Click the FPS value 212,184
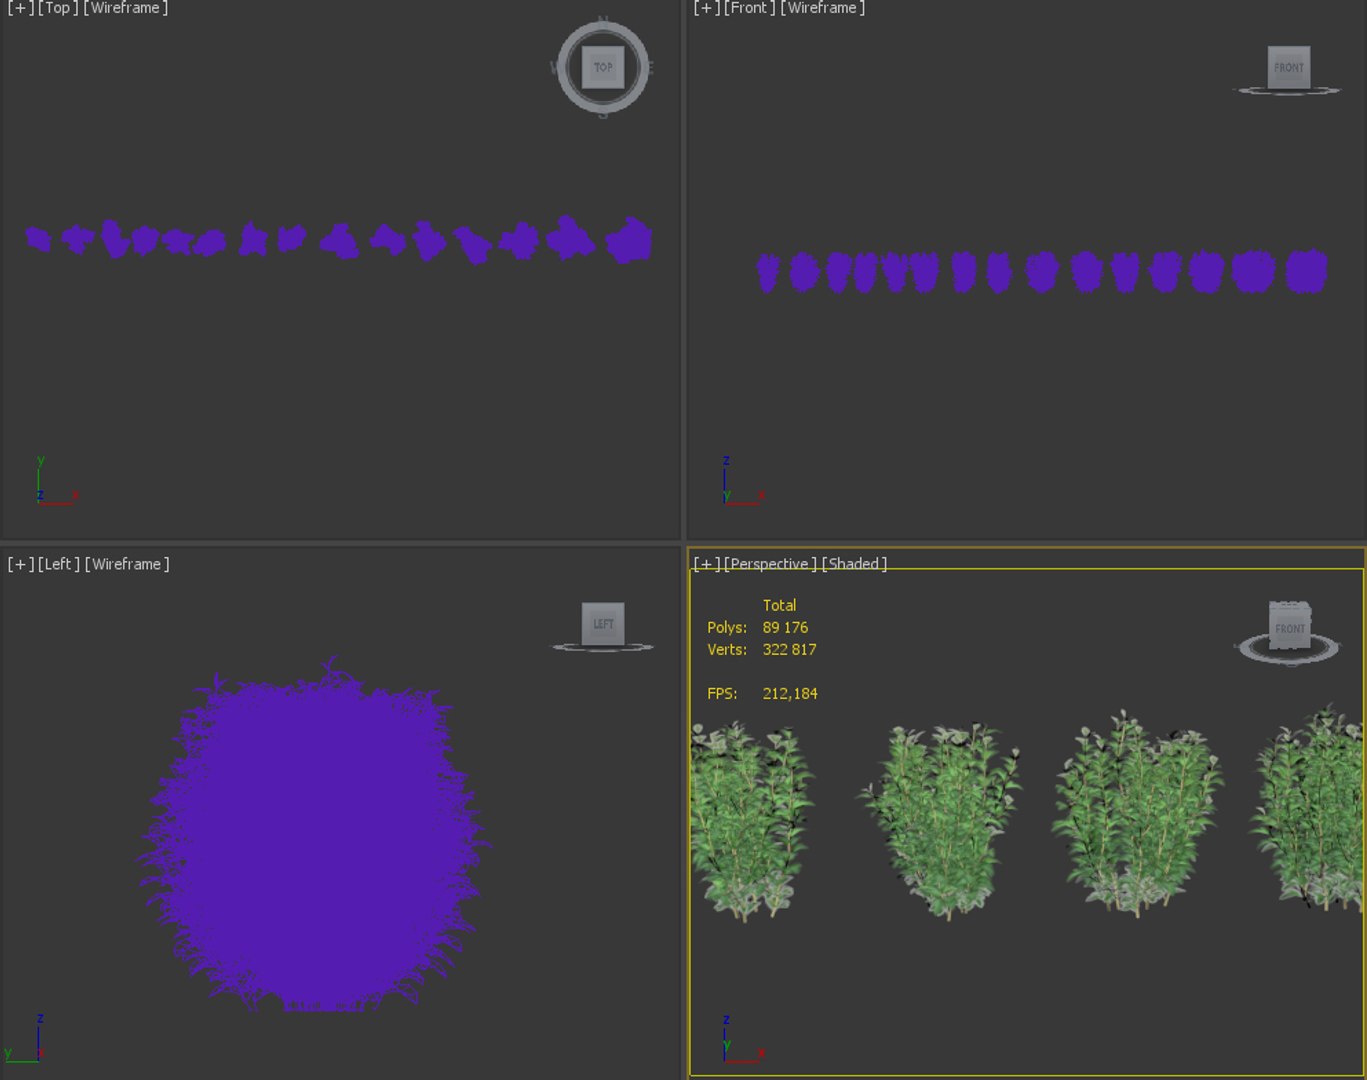The height and width of the screenshot is (1080, 1367). pyautogui.click(x=790, y=694)
